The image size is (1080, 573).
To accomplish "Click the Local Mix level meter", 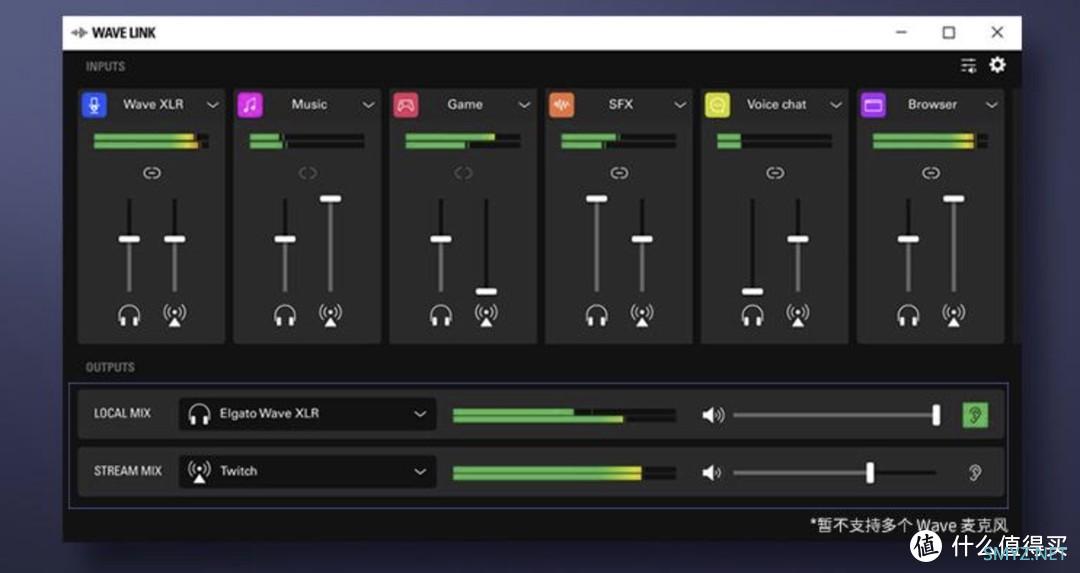I will coord(564,415).
